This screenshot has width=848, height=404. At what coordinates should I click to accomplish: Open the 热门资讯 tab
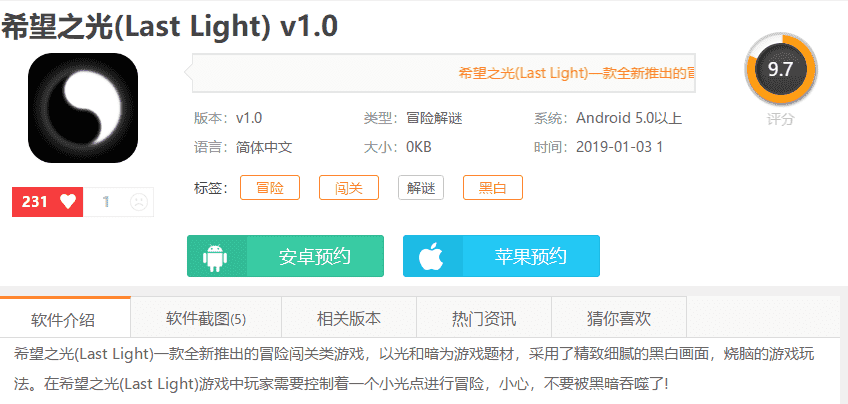coord(484,319)
